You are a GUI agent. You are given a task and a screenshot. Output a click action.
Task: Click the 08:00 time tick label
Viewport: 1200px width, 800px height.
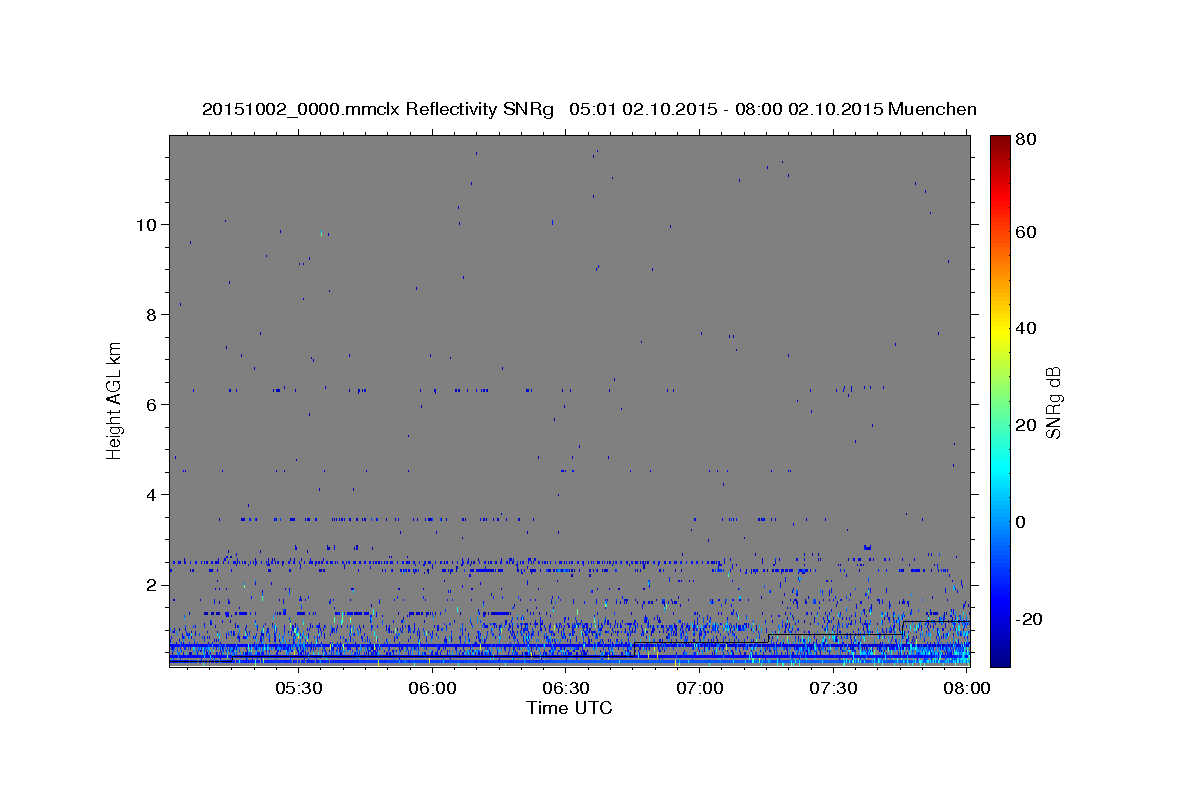click(x=966, y=689)
